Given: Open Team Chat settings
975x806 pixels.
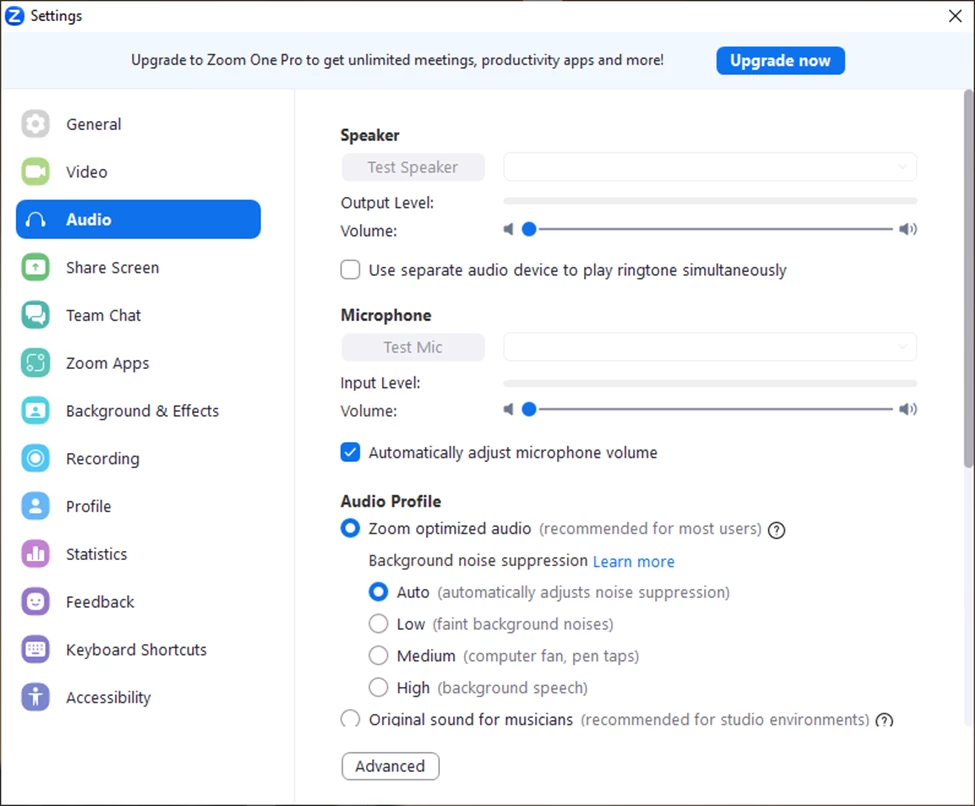Looking at the screenshot, I should (138, 315).
